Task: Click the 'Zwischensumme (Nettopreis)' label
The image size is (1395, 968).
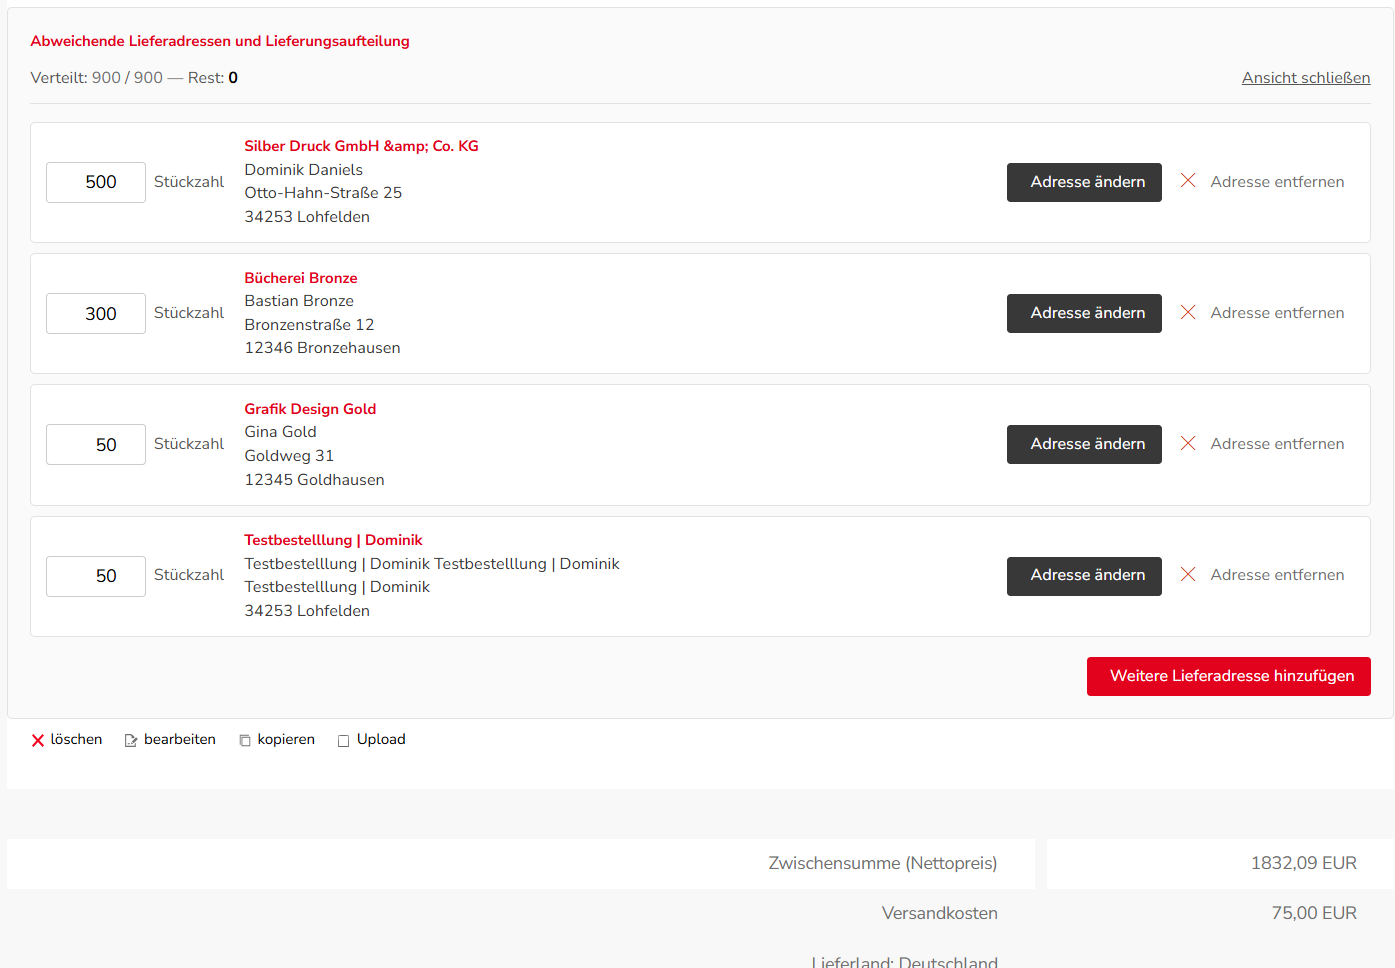Action: (883, 863)
